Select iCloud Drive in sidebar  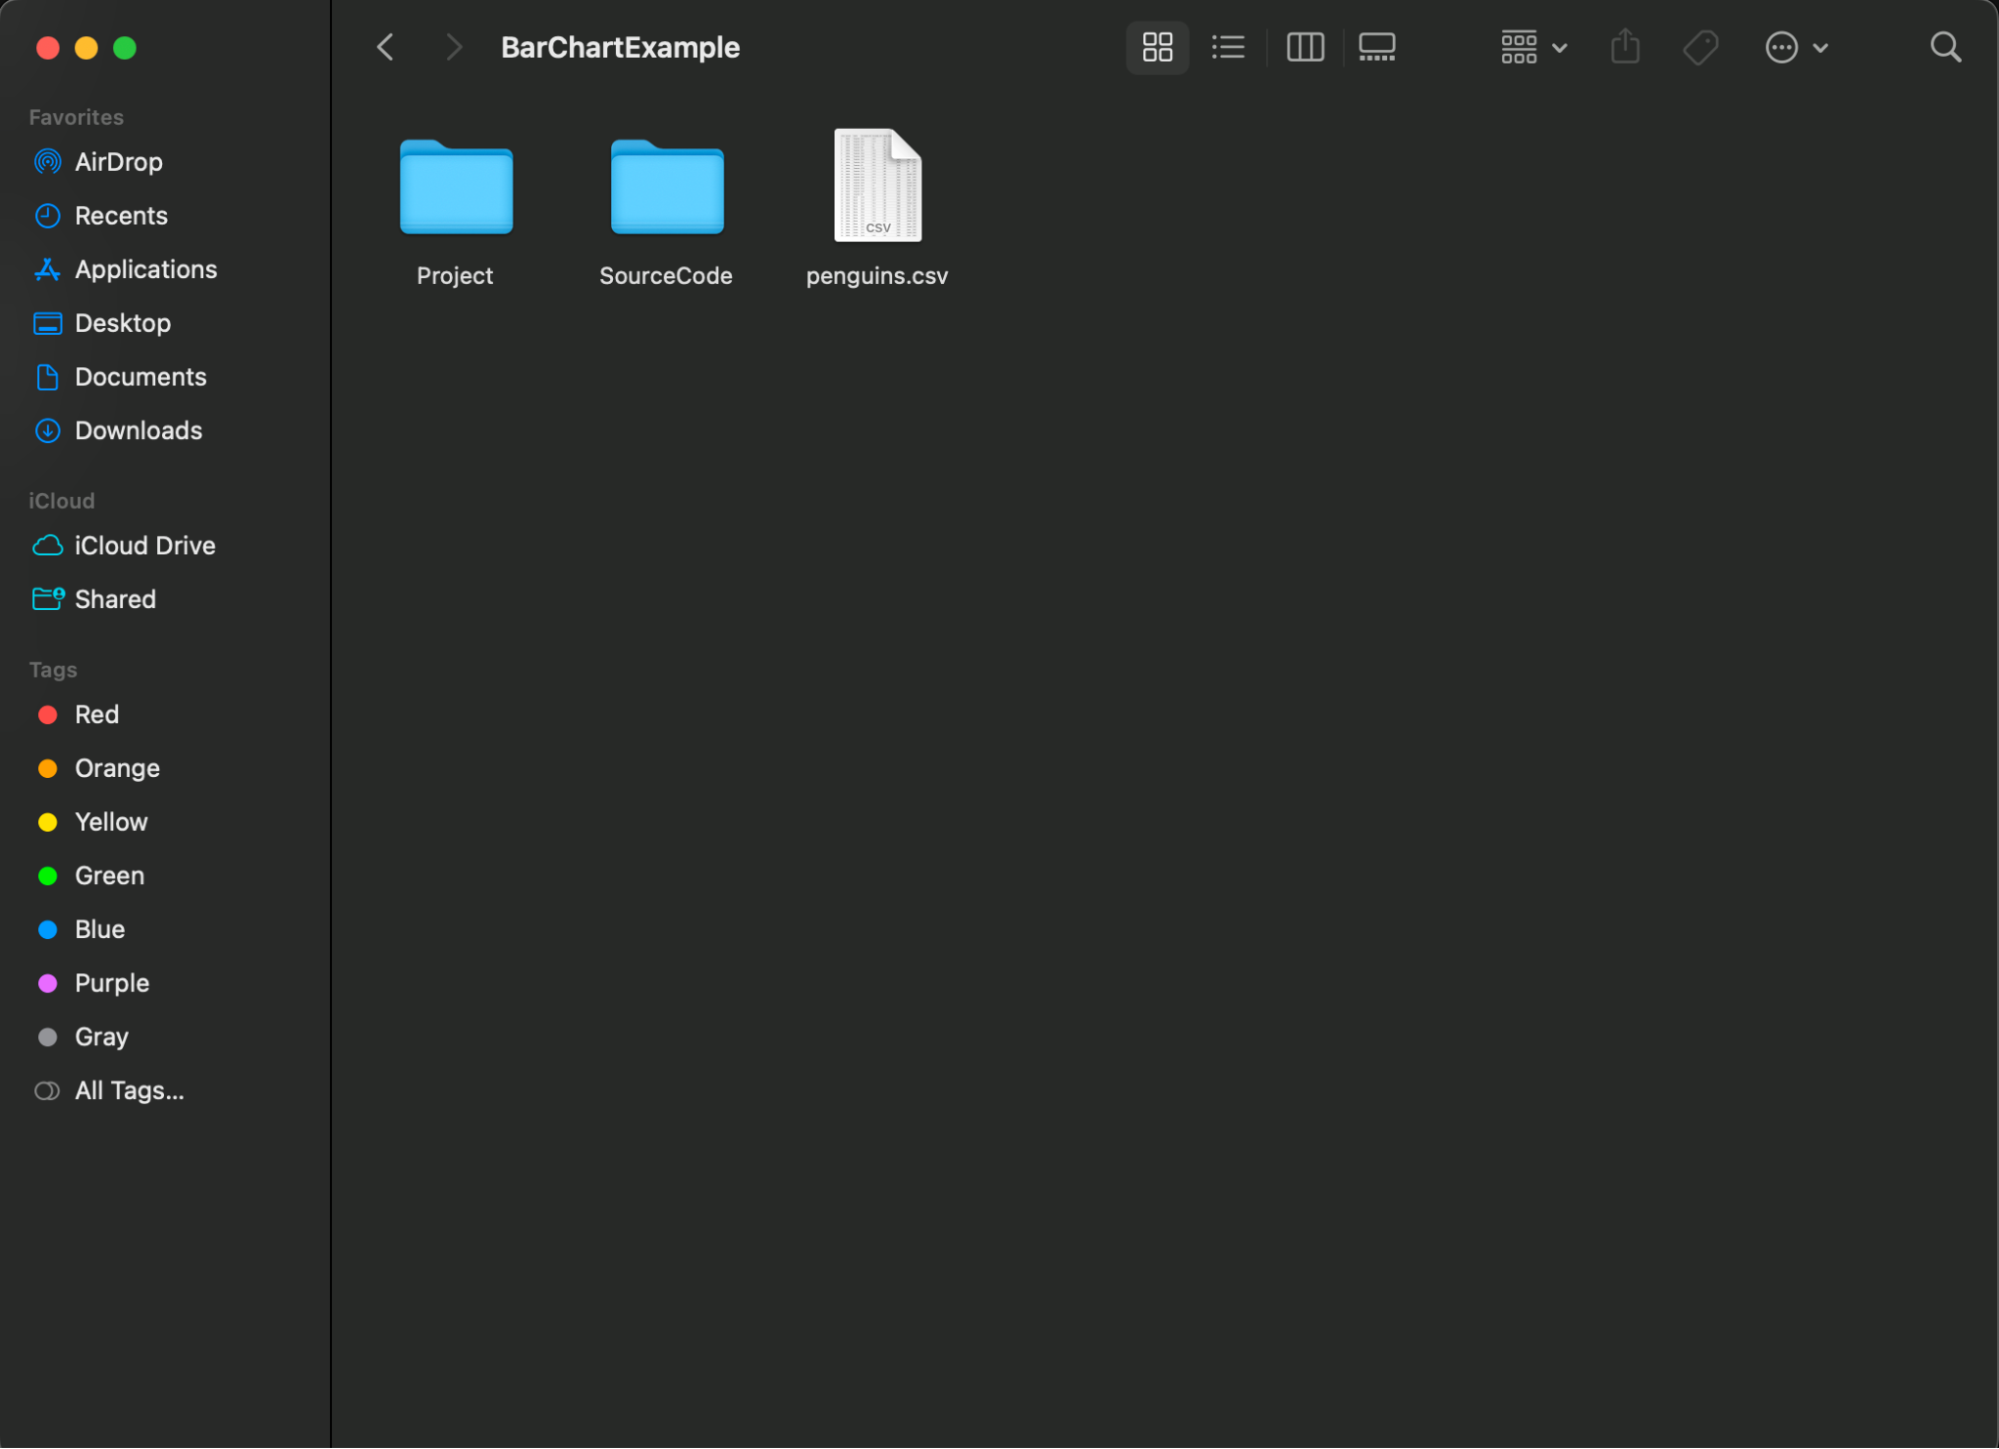[x=146, y=545]
